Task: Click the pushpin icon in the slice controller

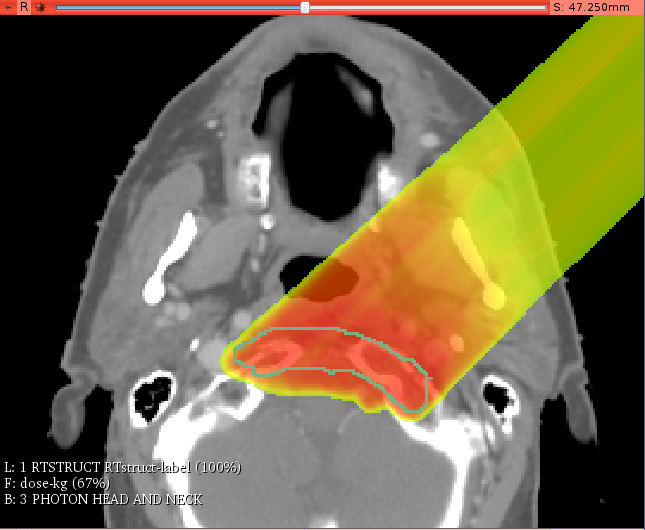Action: pos(8,7)
